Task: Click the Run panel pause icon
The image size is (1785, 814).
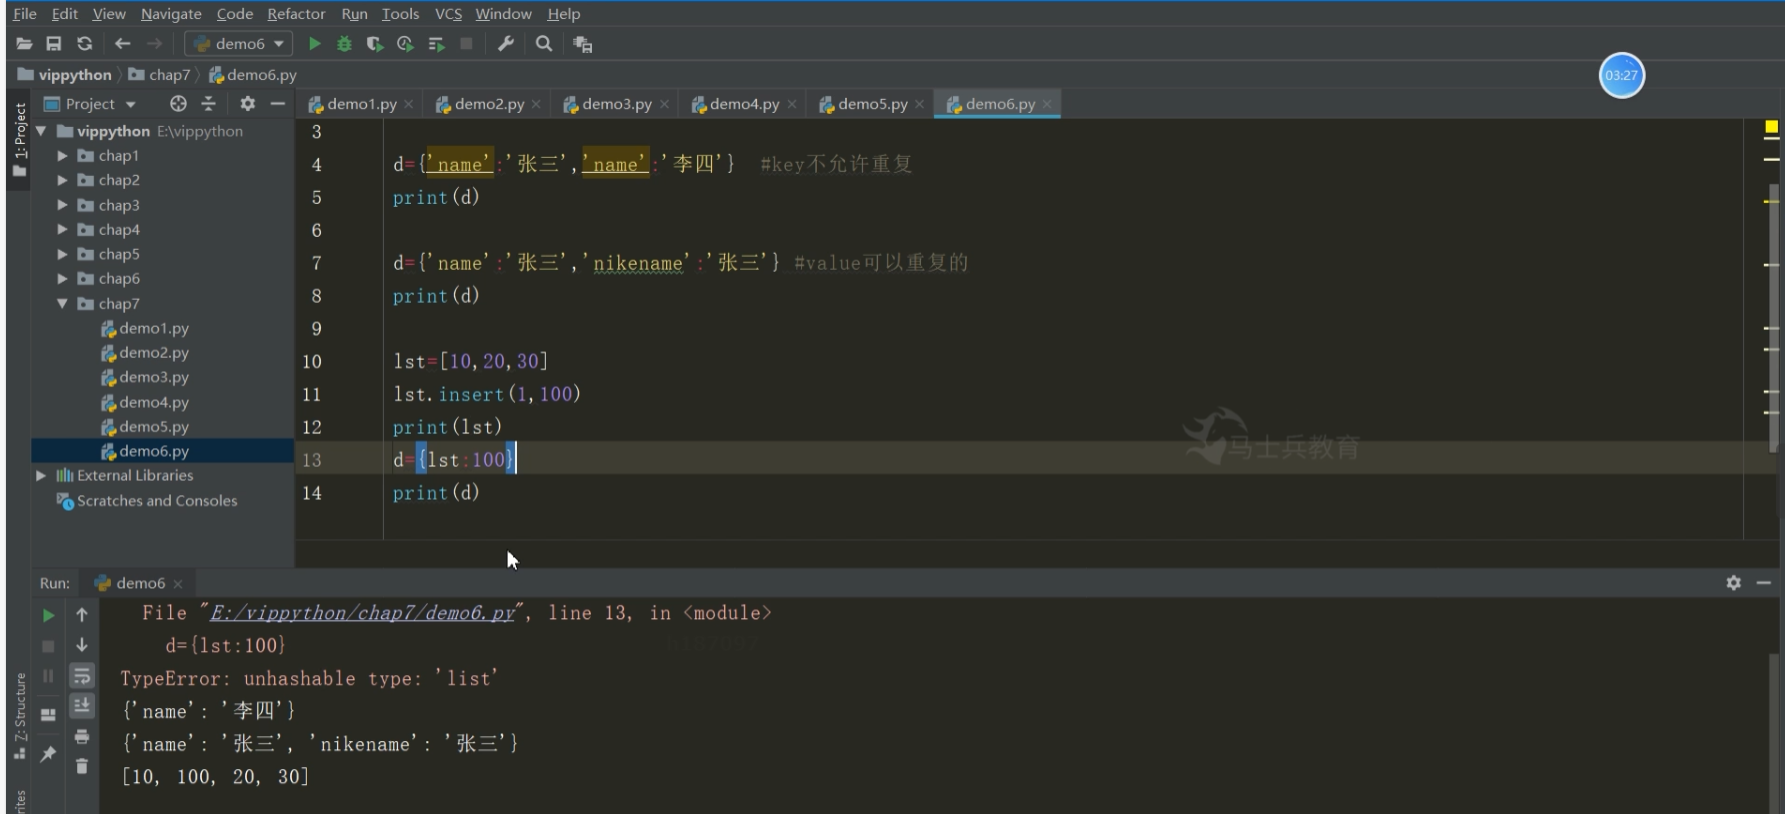Action: tap(48, 677)
